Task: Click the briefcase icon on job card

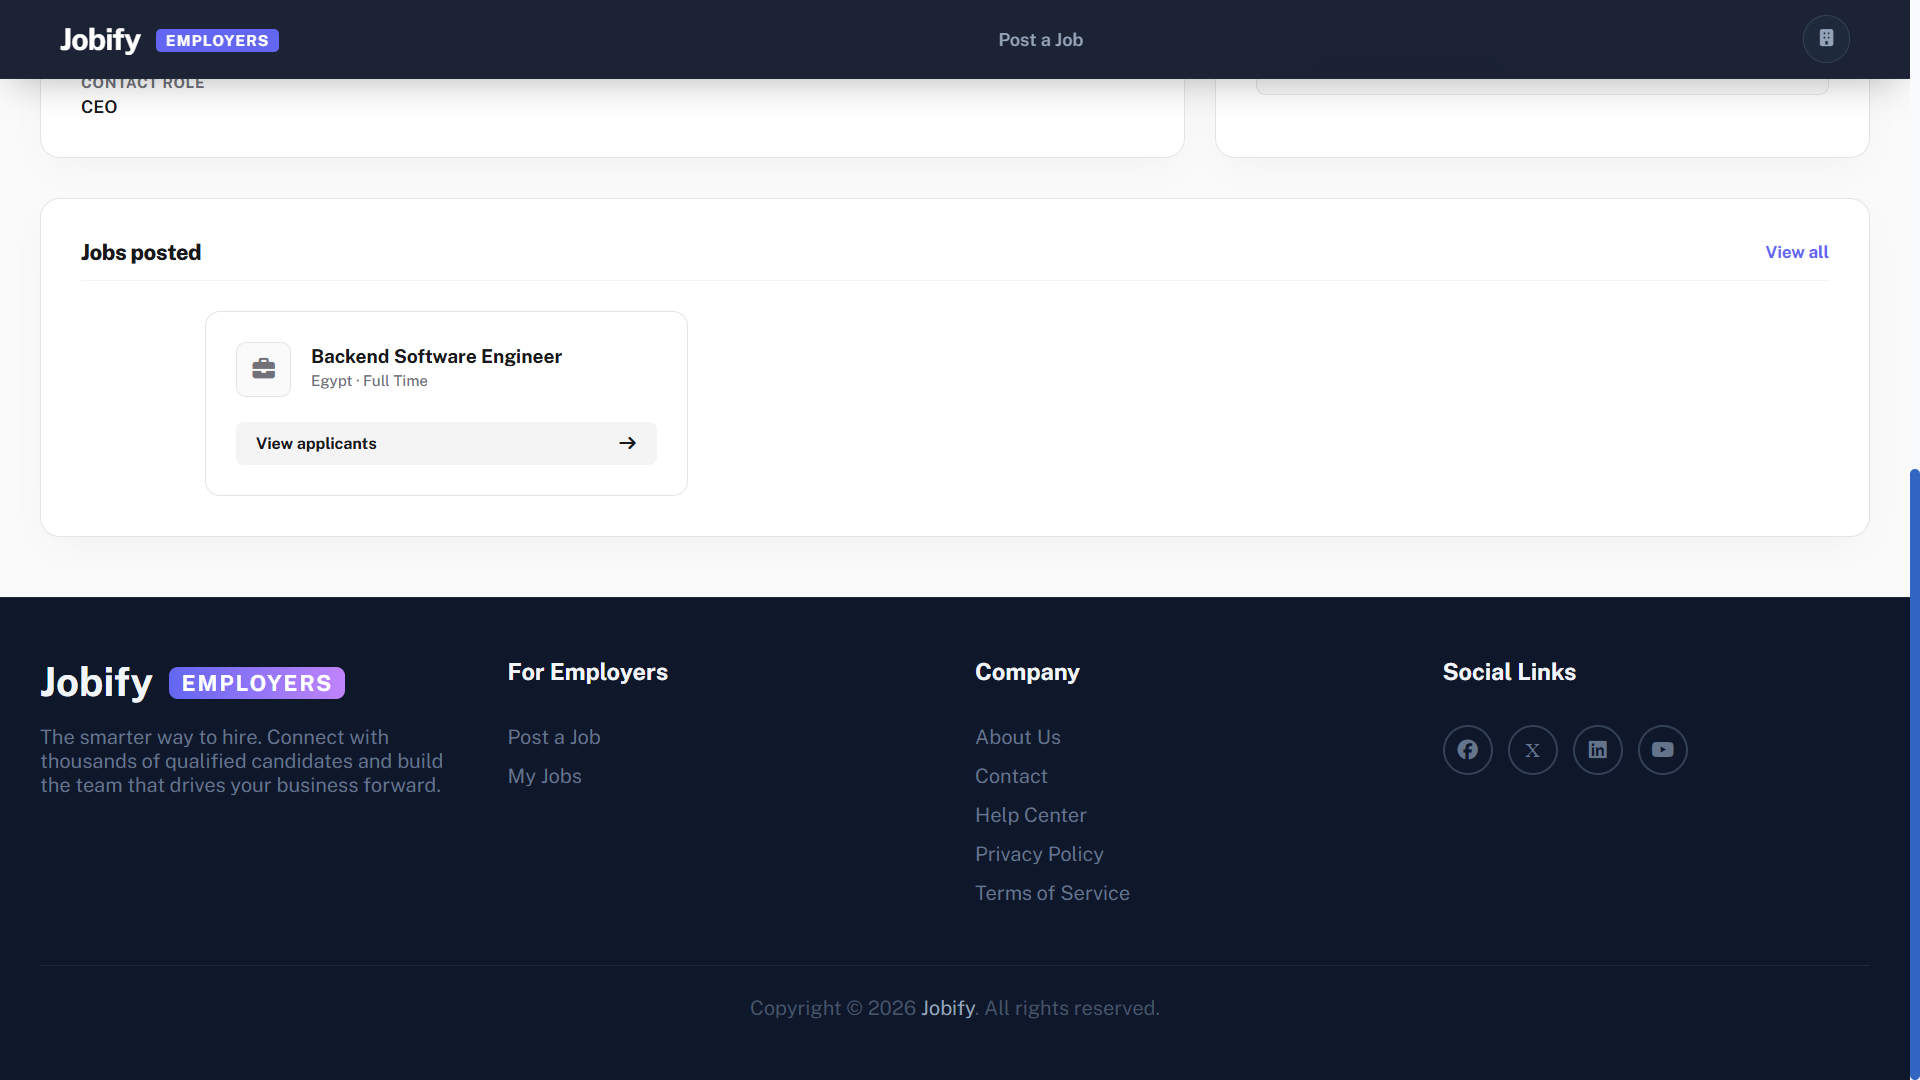Action: pyautogui.click(x=264, y=369)
